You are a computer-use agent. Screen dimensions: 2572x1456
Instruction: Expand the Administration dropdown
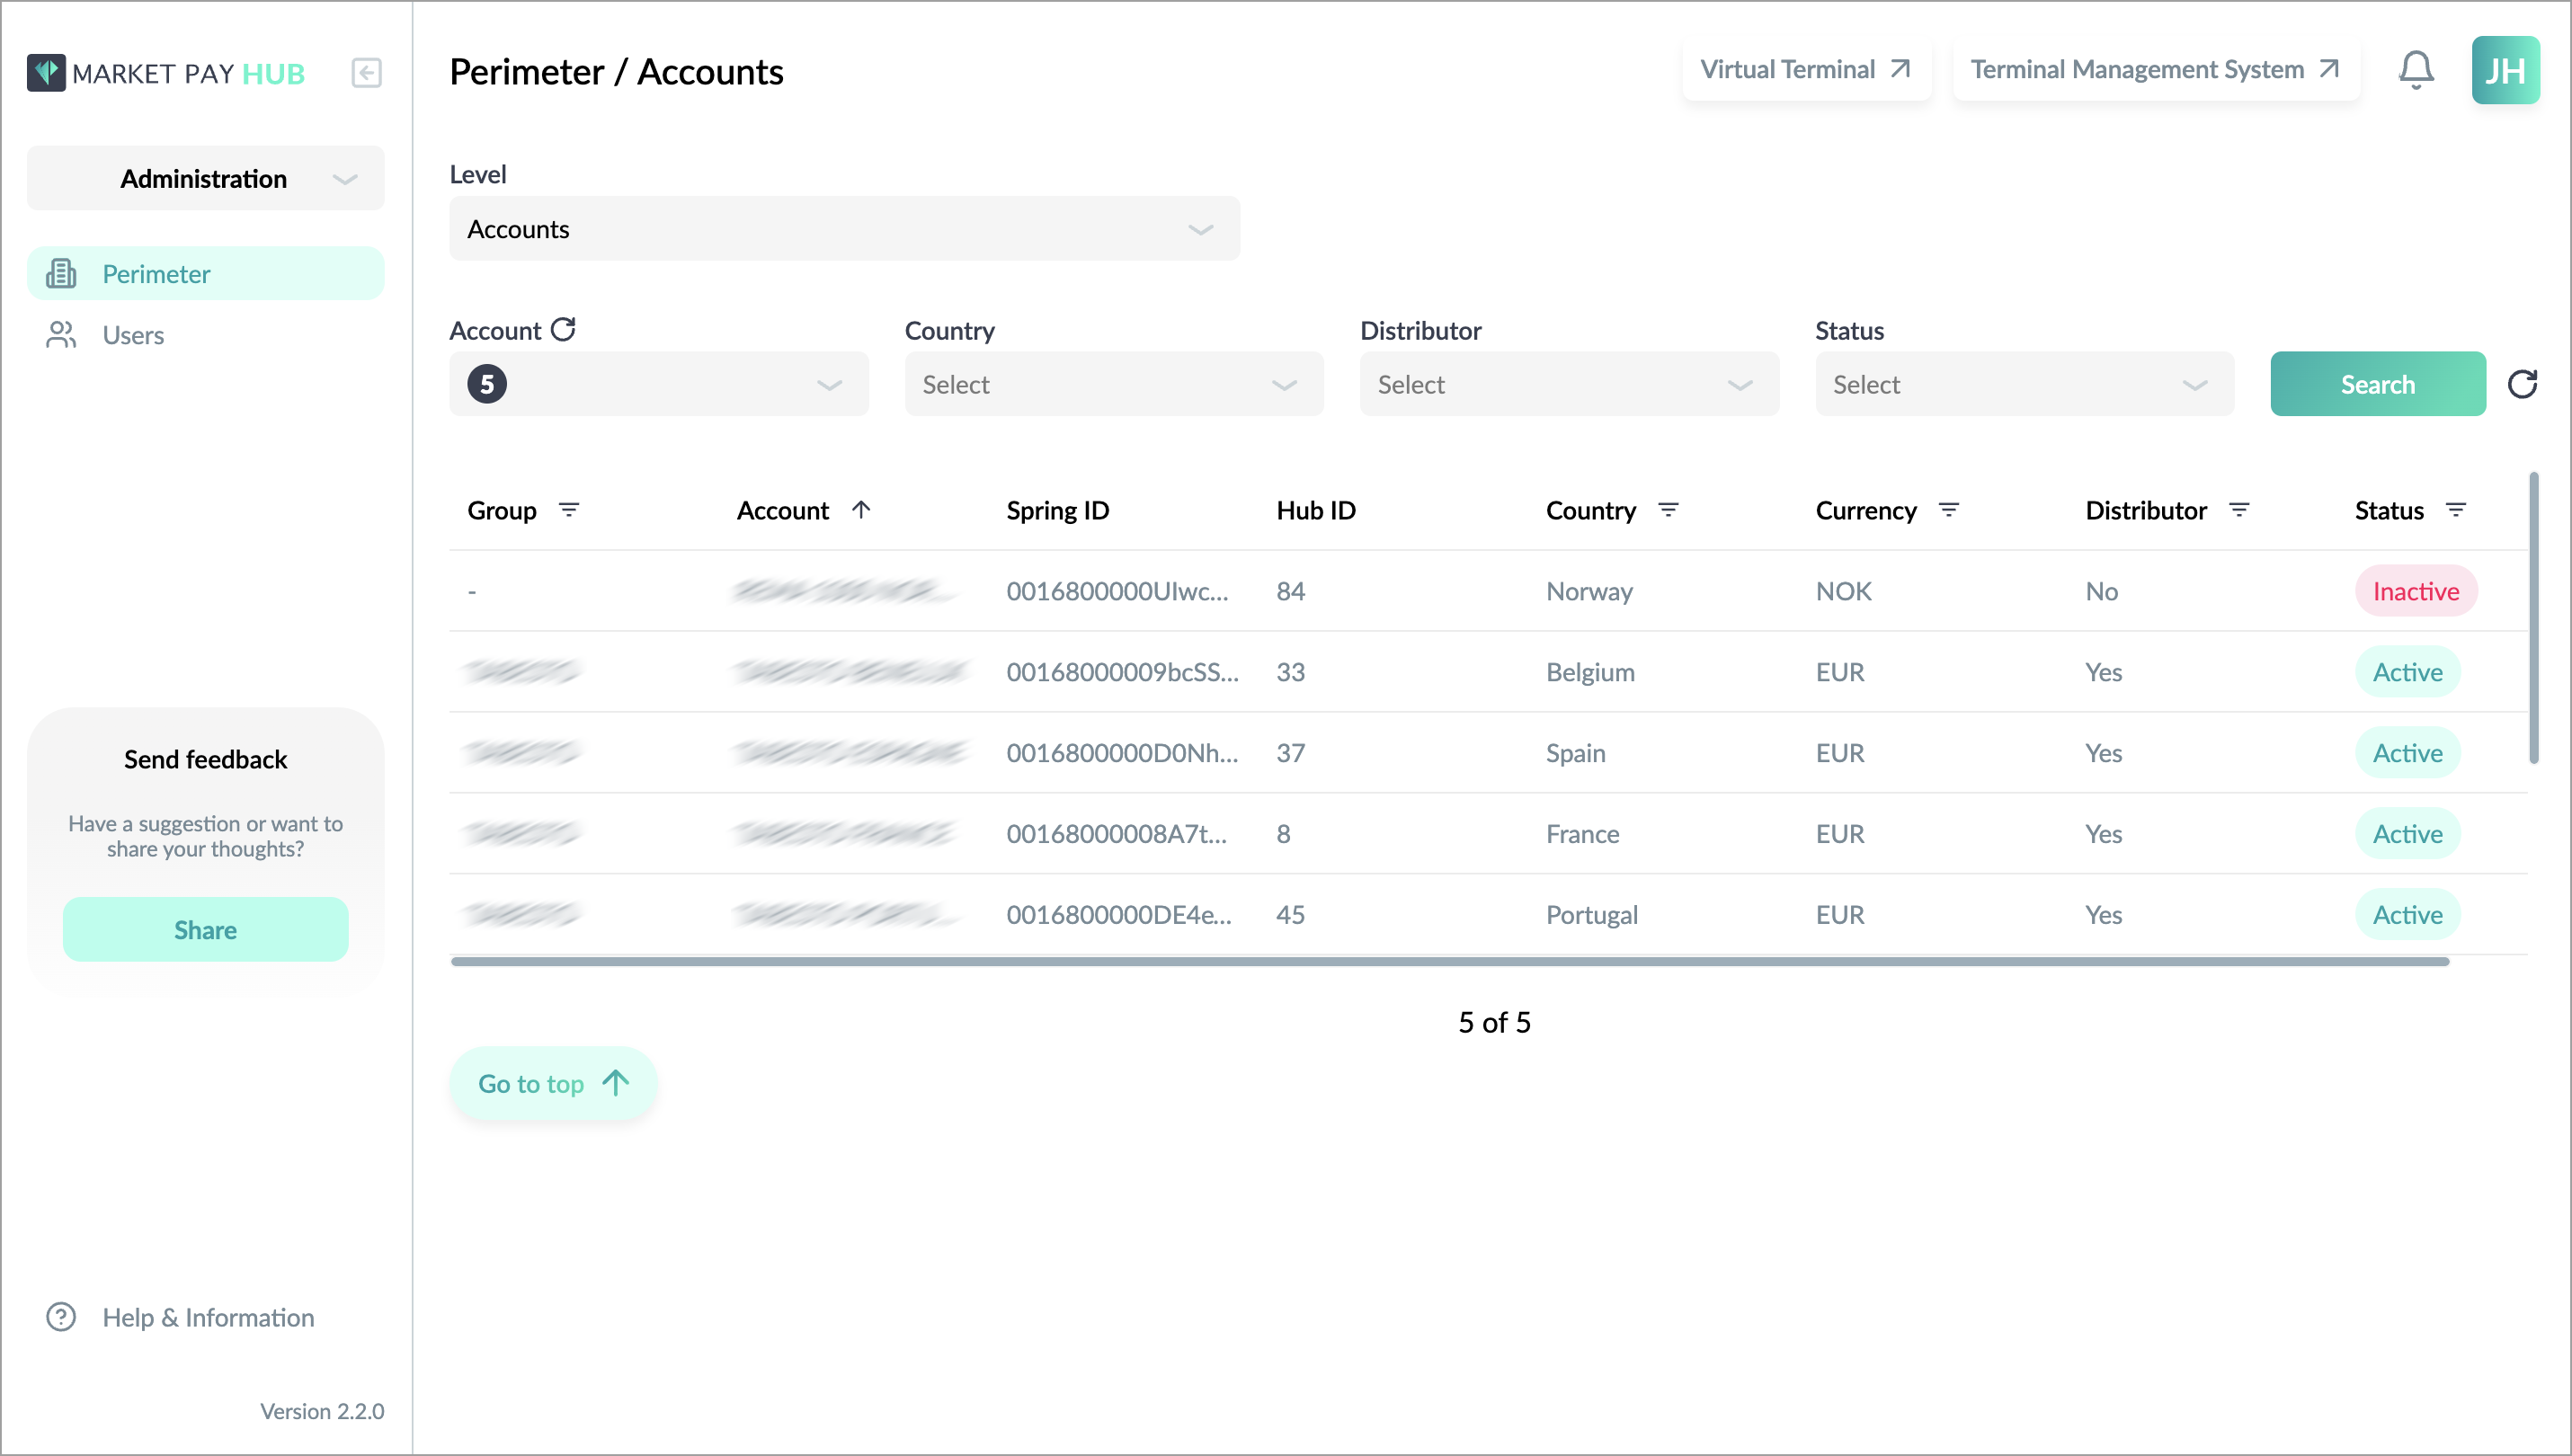(206, 178)
